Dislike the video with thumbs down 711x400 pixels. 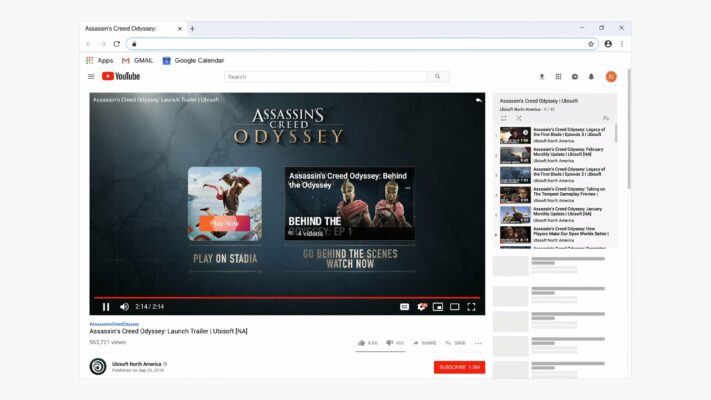click(x=395, y=343)
